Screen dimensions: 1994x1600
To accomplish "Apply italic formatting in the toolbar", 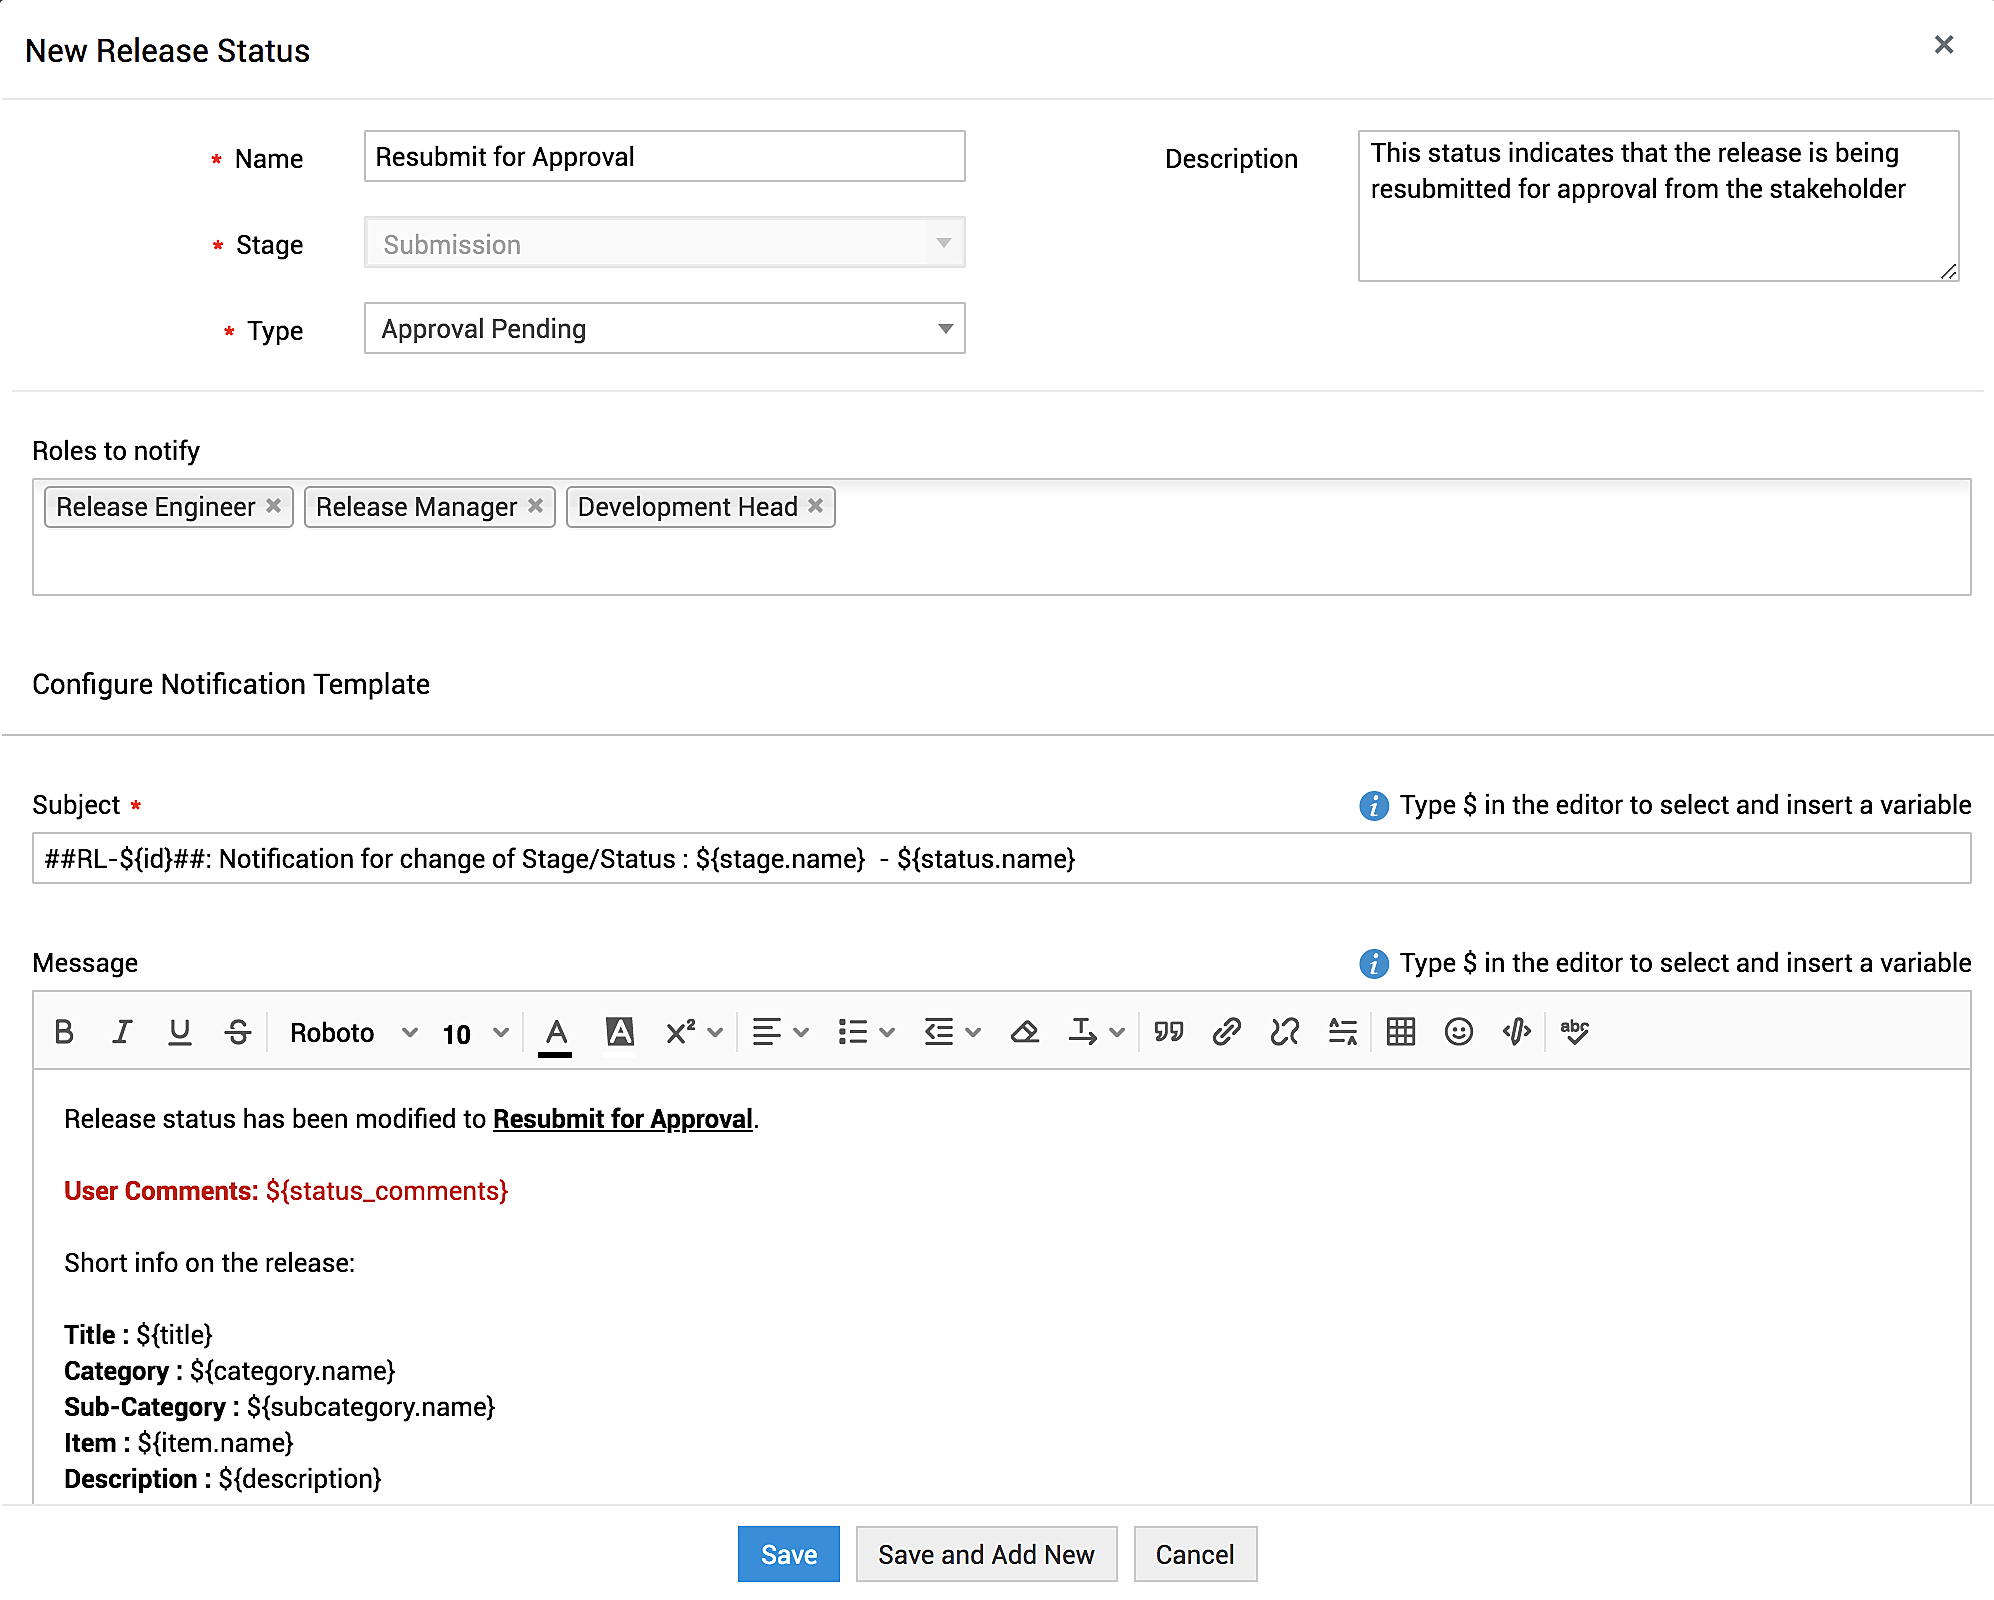I will pos(122,1031).
